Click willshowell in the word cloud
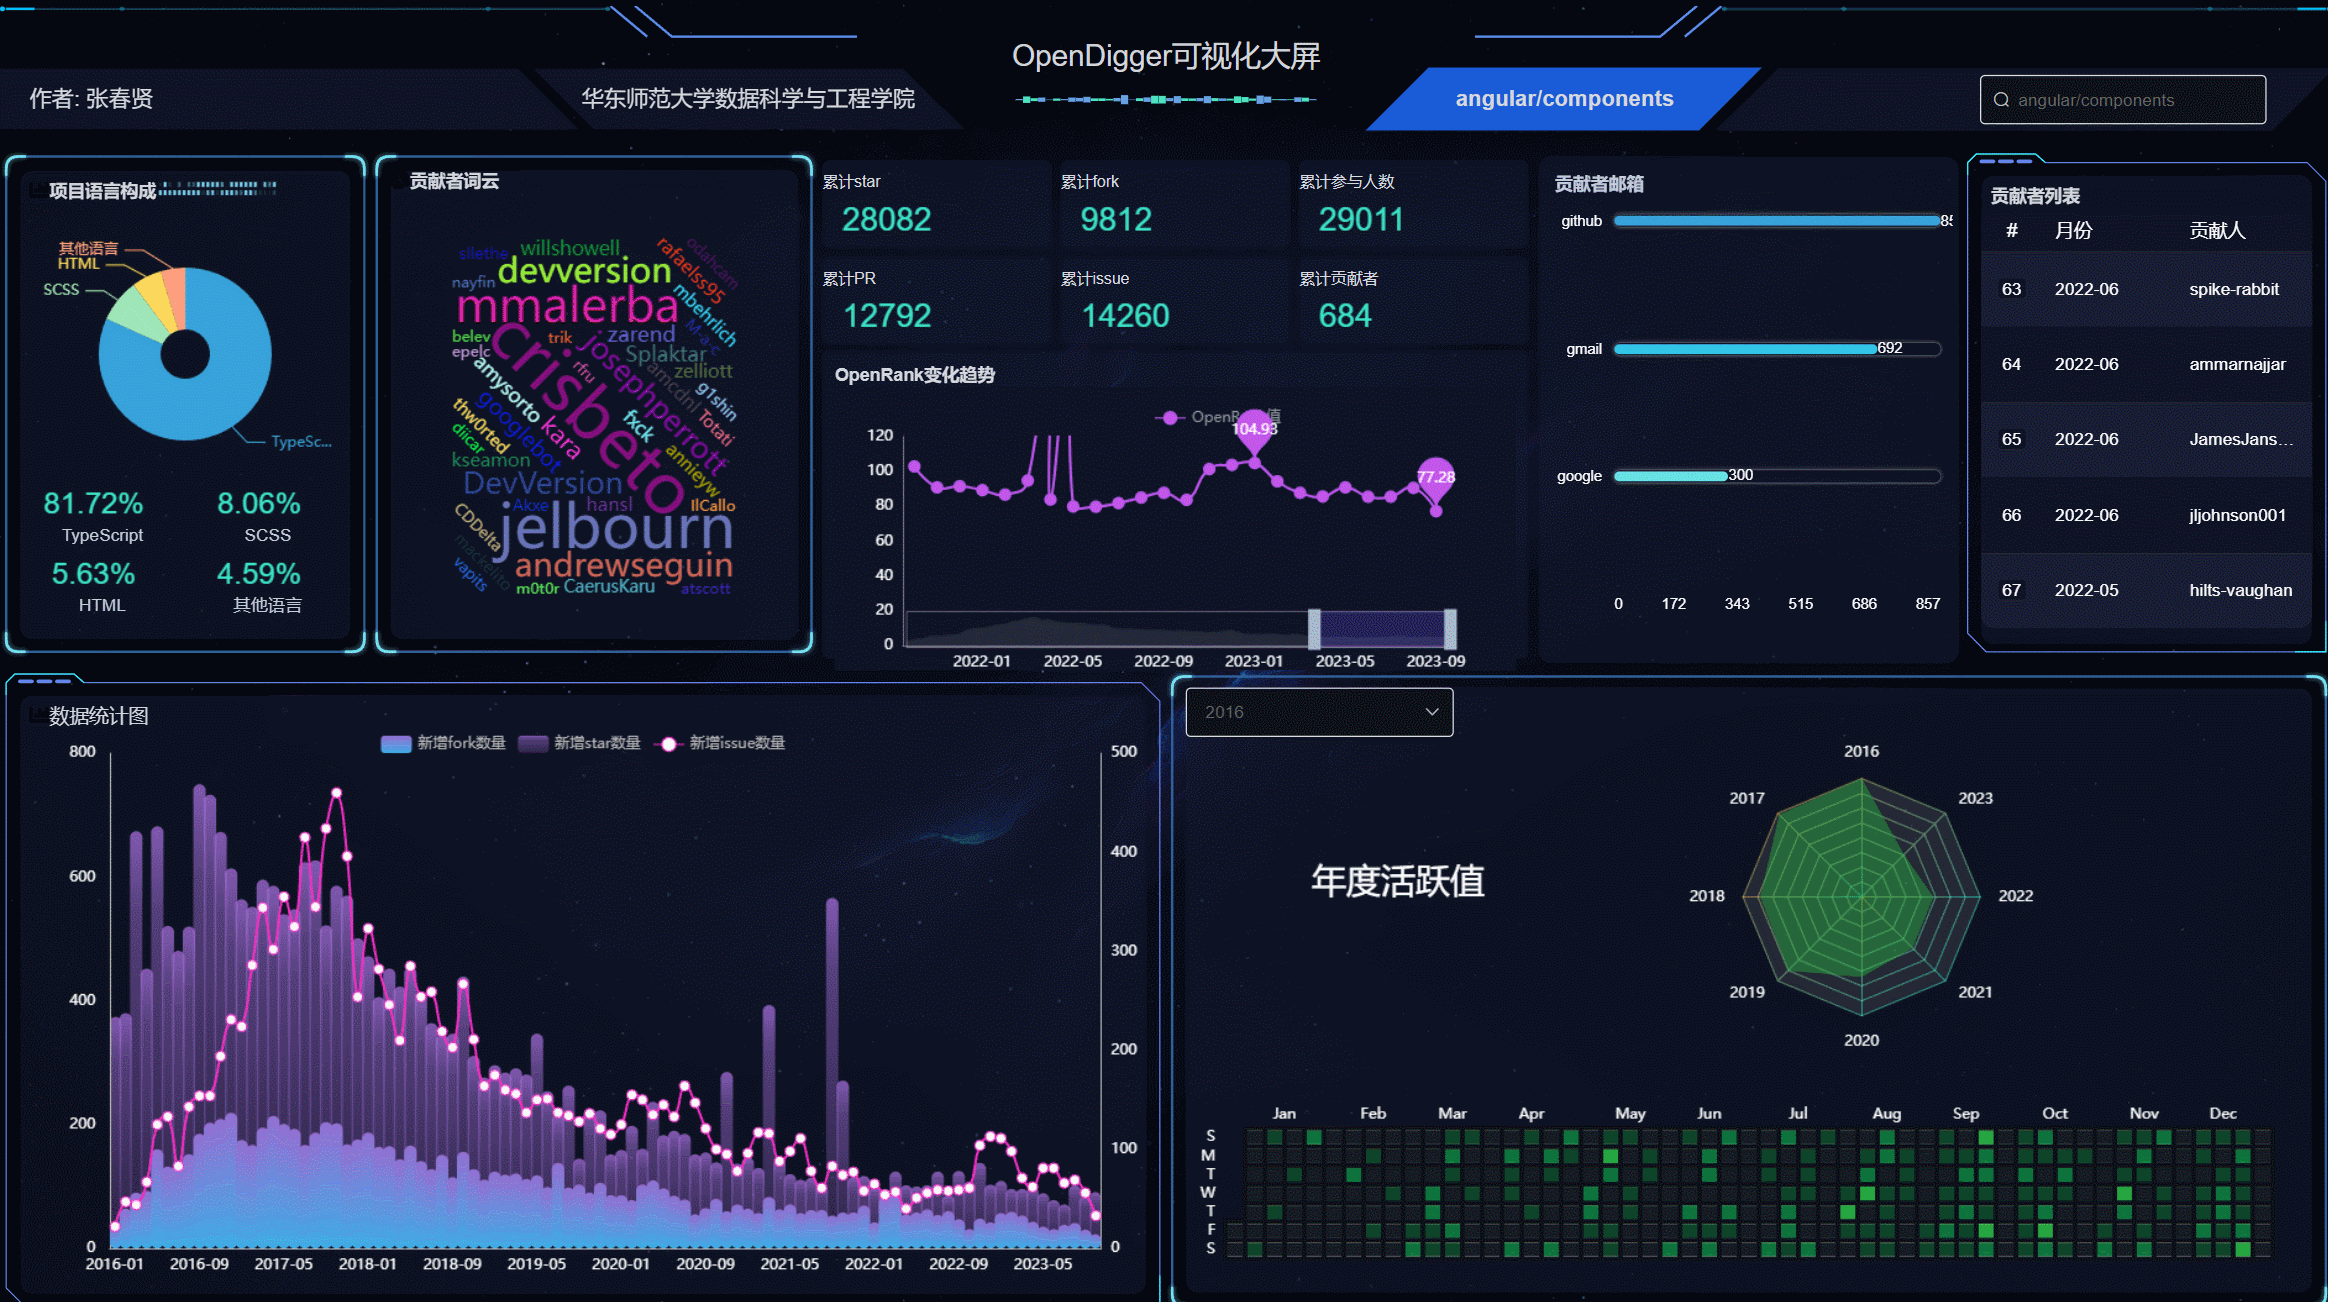Image resolution: width=2328 pixels, height=1302 pixels. tap(570, 247)
